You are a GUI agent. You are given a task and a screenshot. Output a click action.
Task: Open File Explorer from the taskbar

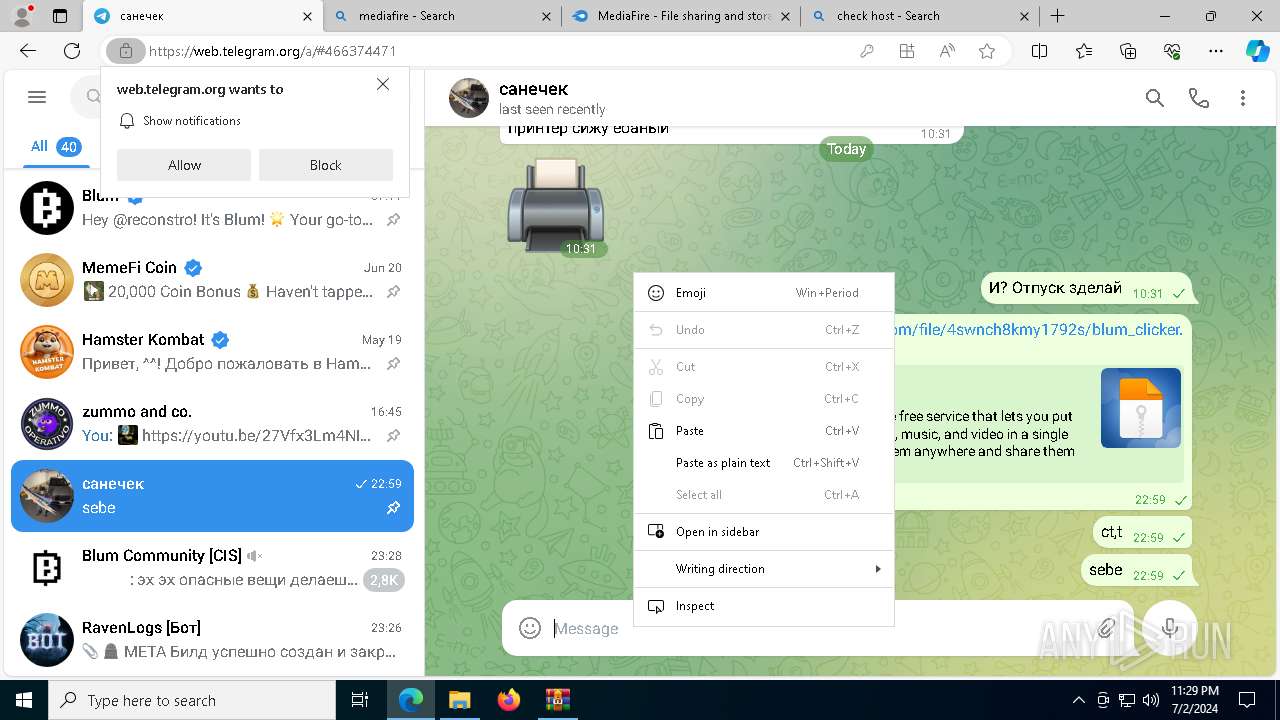459,700
